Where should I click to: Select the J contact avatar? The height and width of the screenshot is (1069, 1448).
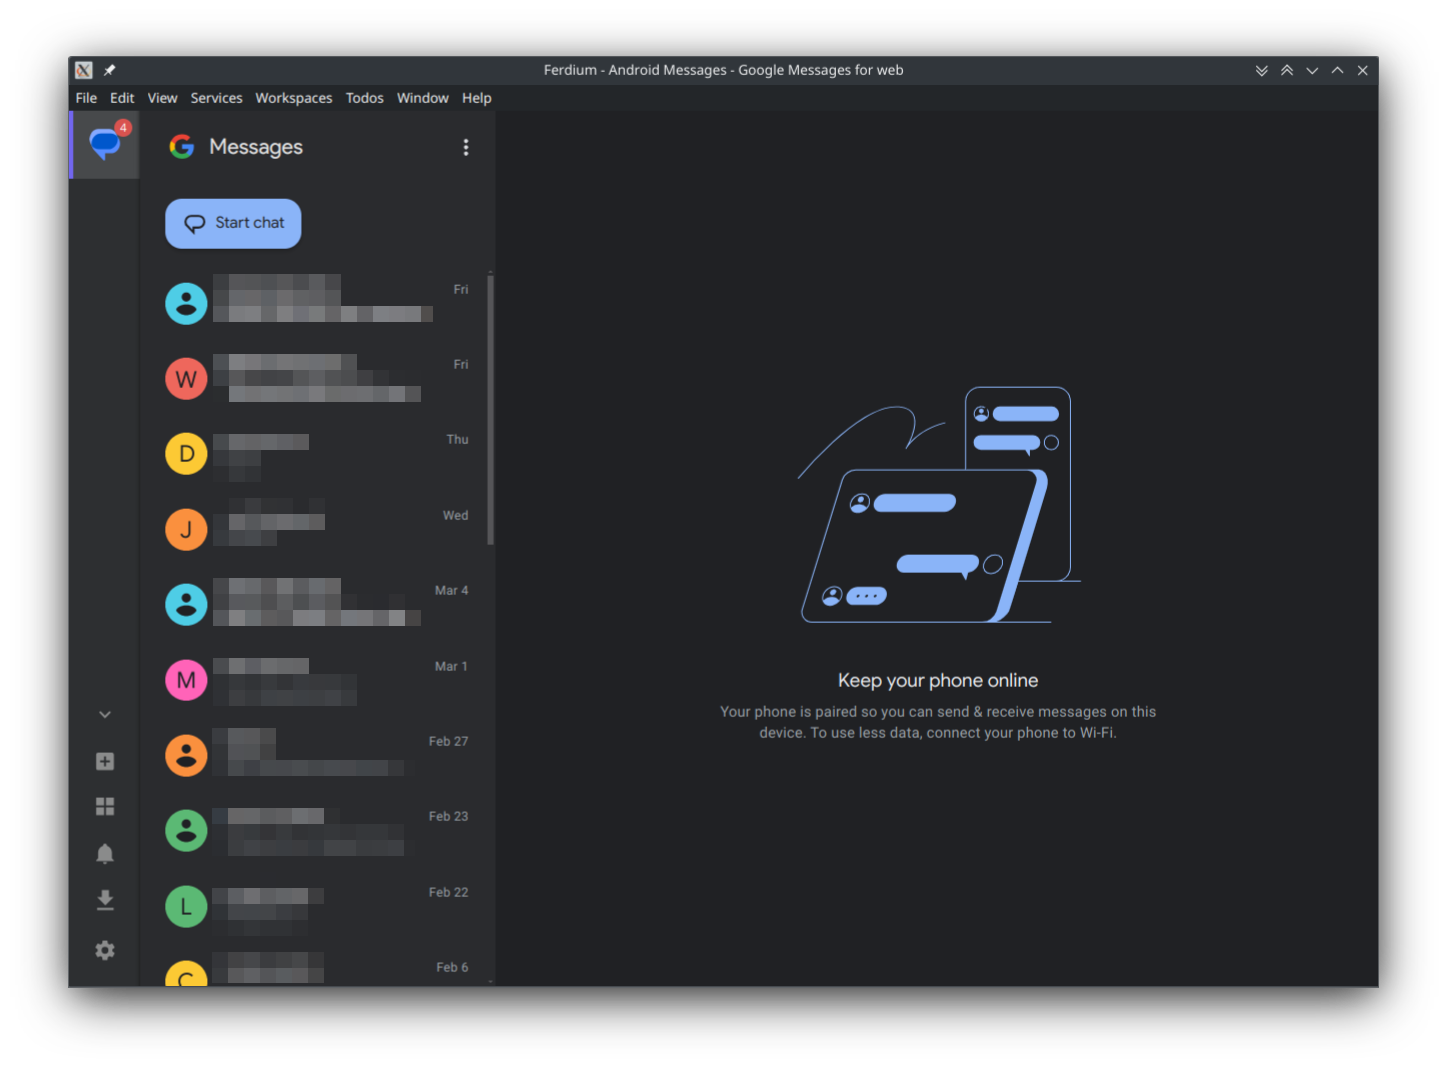tap(186, 529)
